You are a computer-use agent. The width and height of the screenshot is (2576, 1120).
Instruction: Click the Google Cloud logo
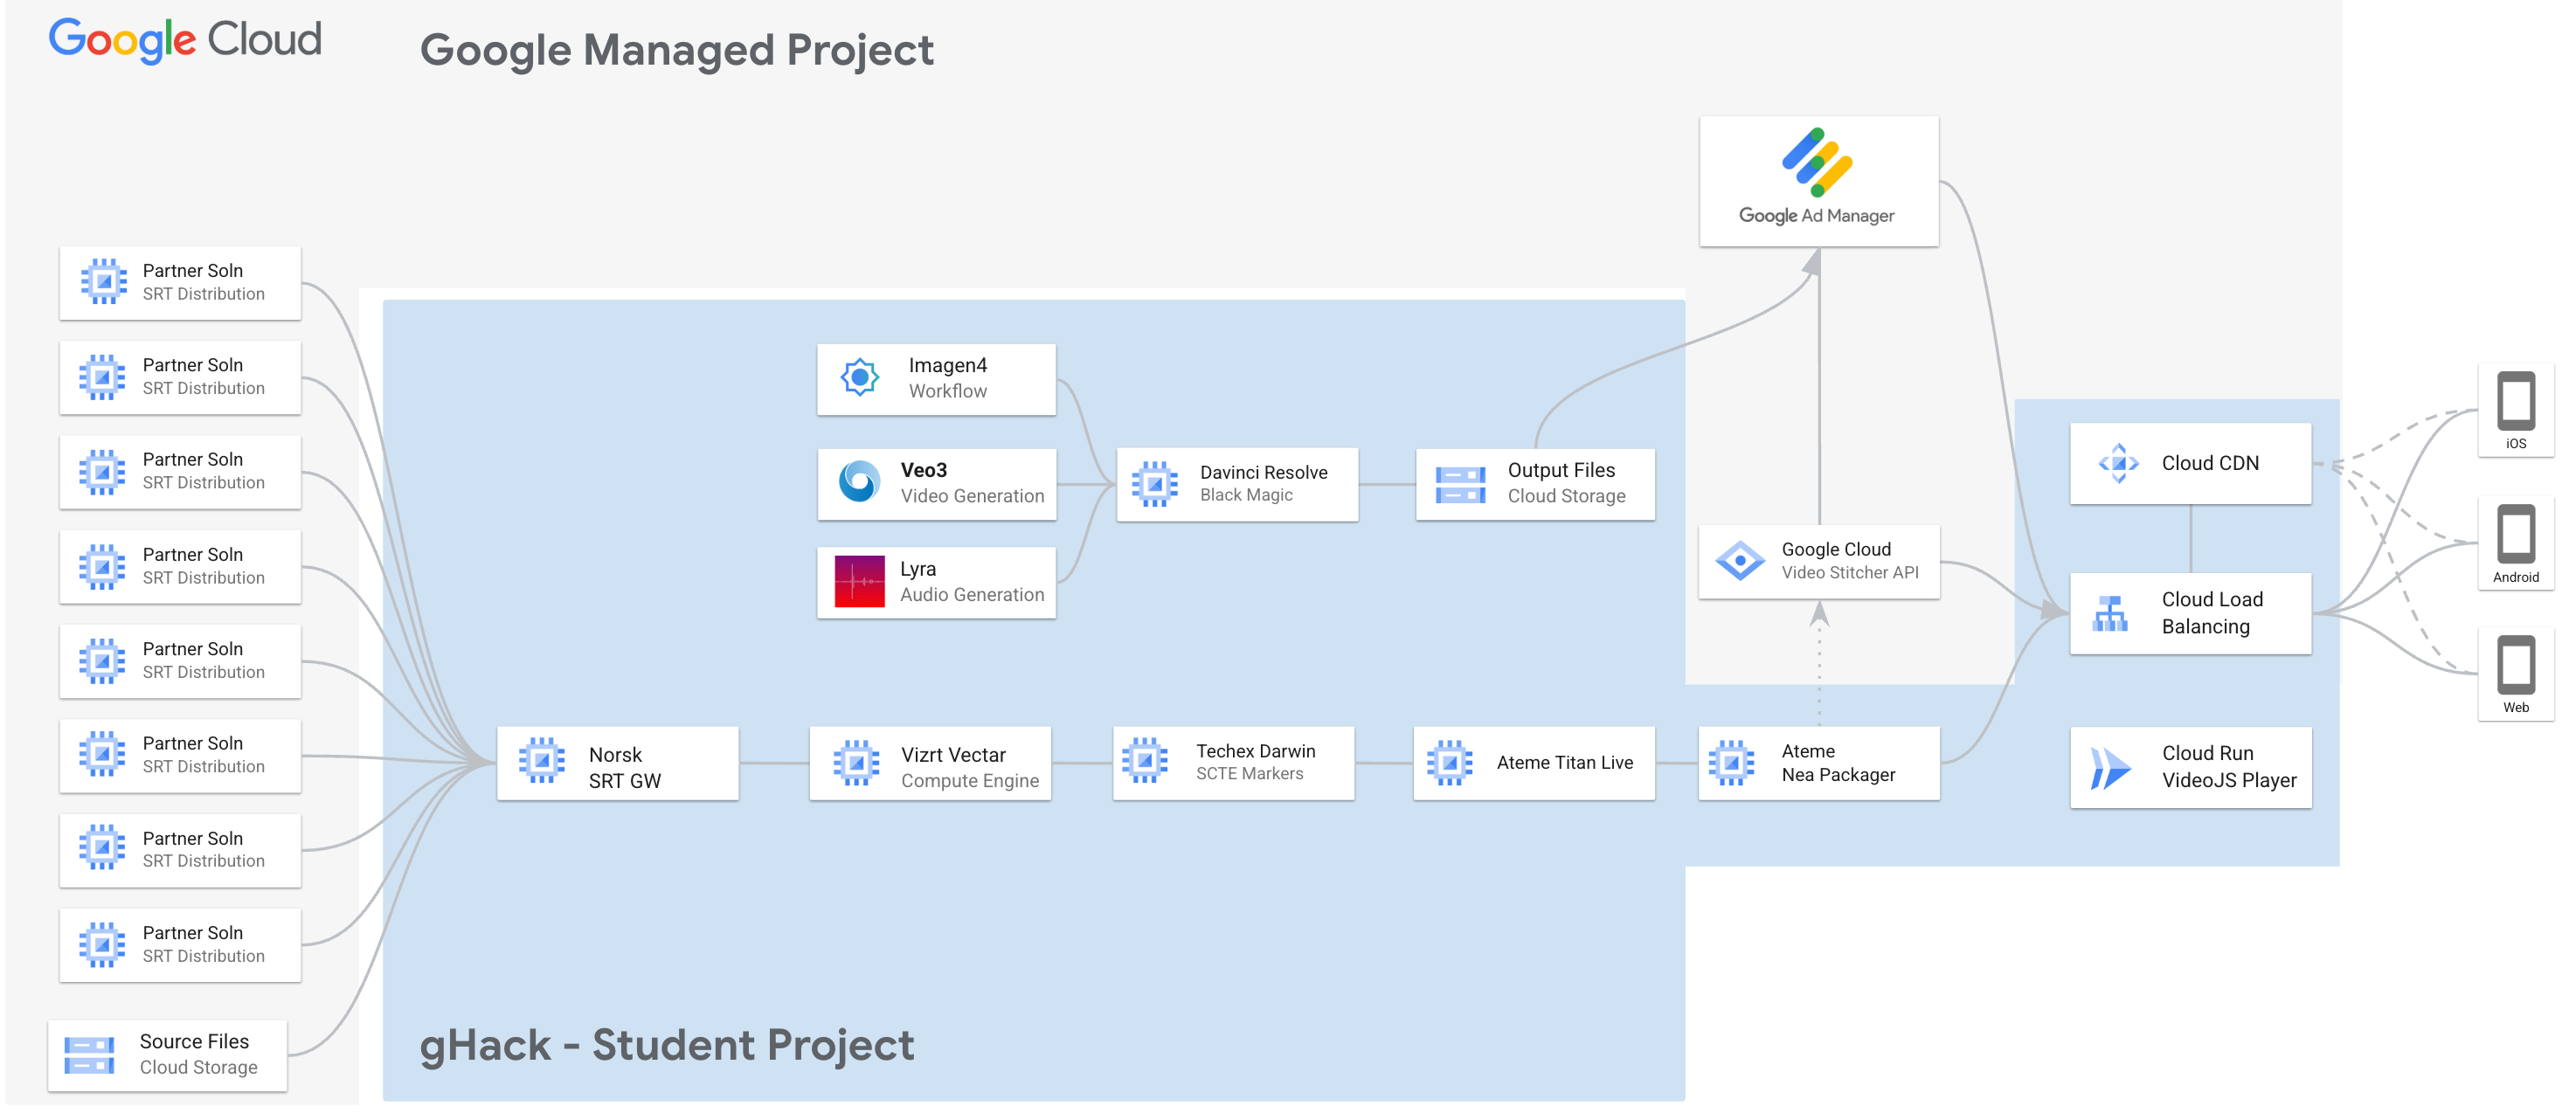coord(185,40)
